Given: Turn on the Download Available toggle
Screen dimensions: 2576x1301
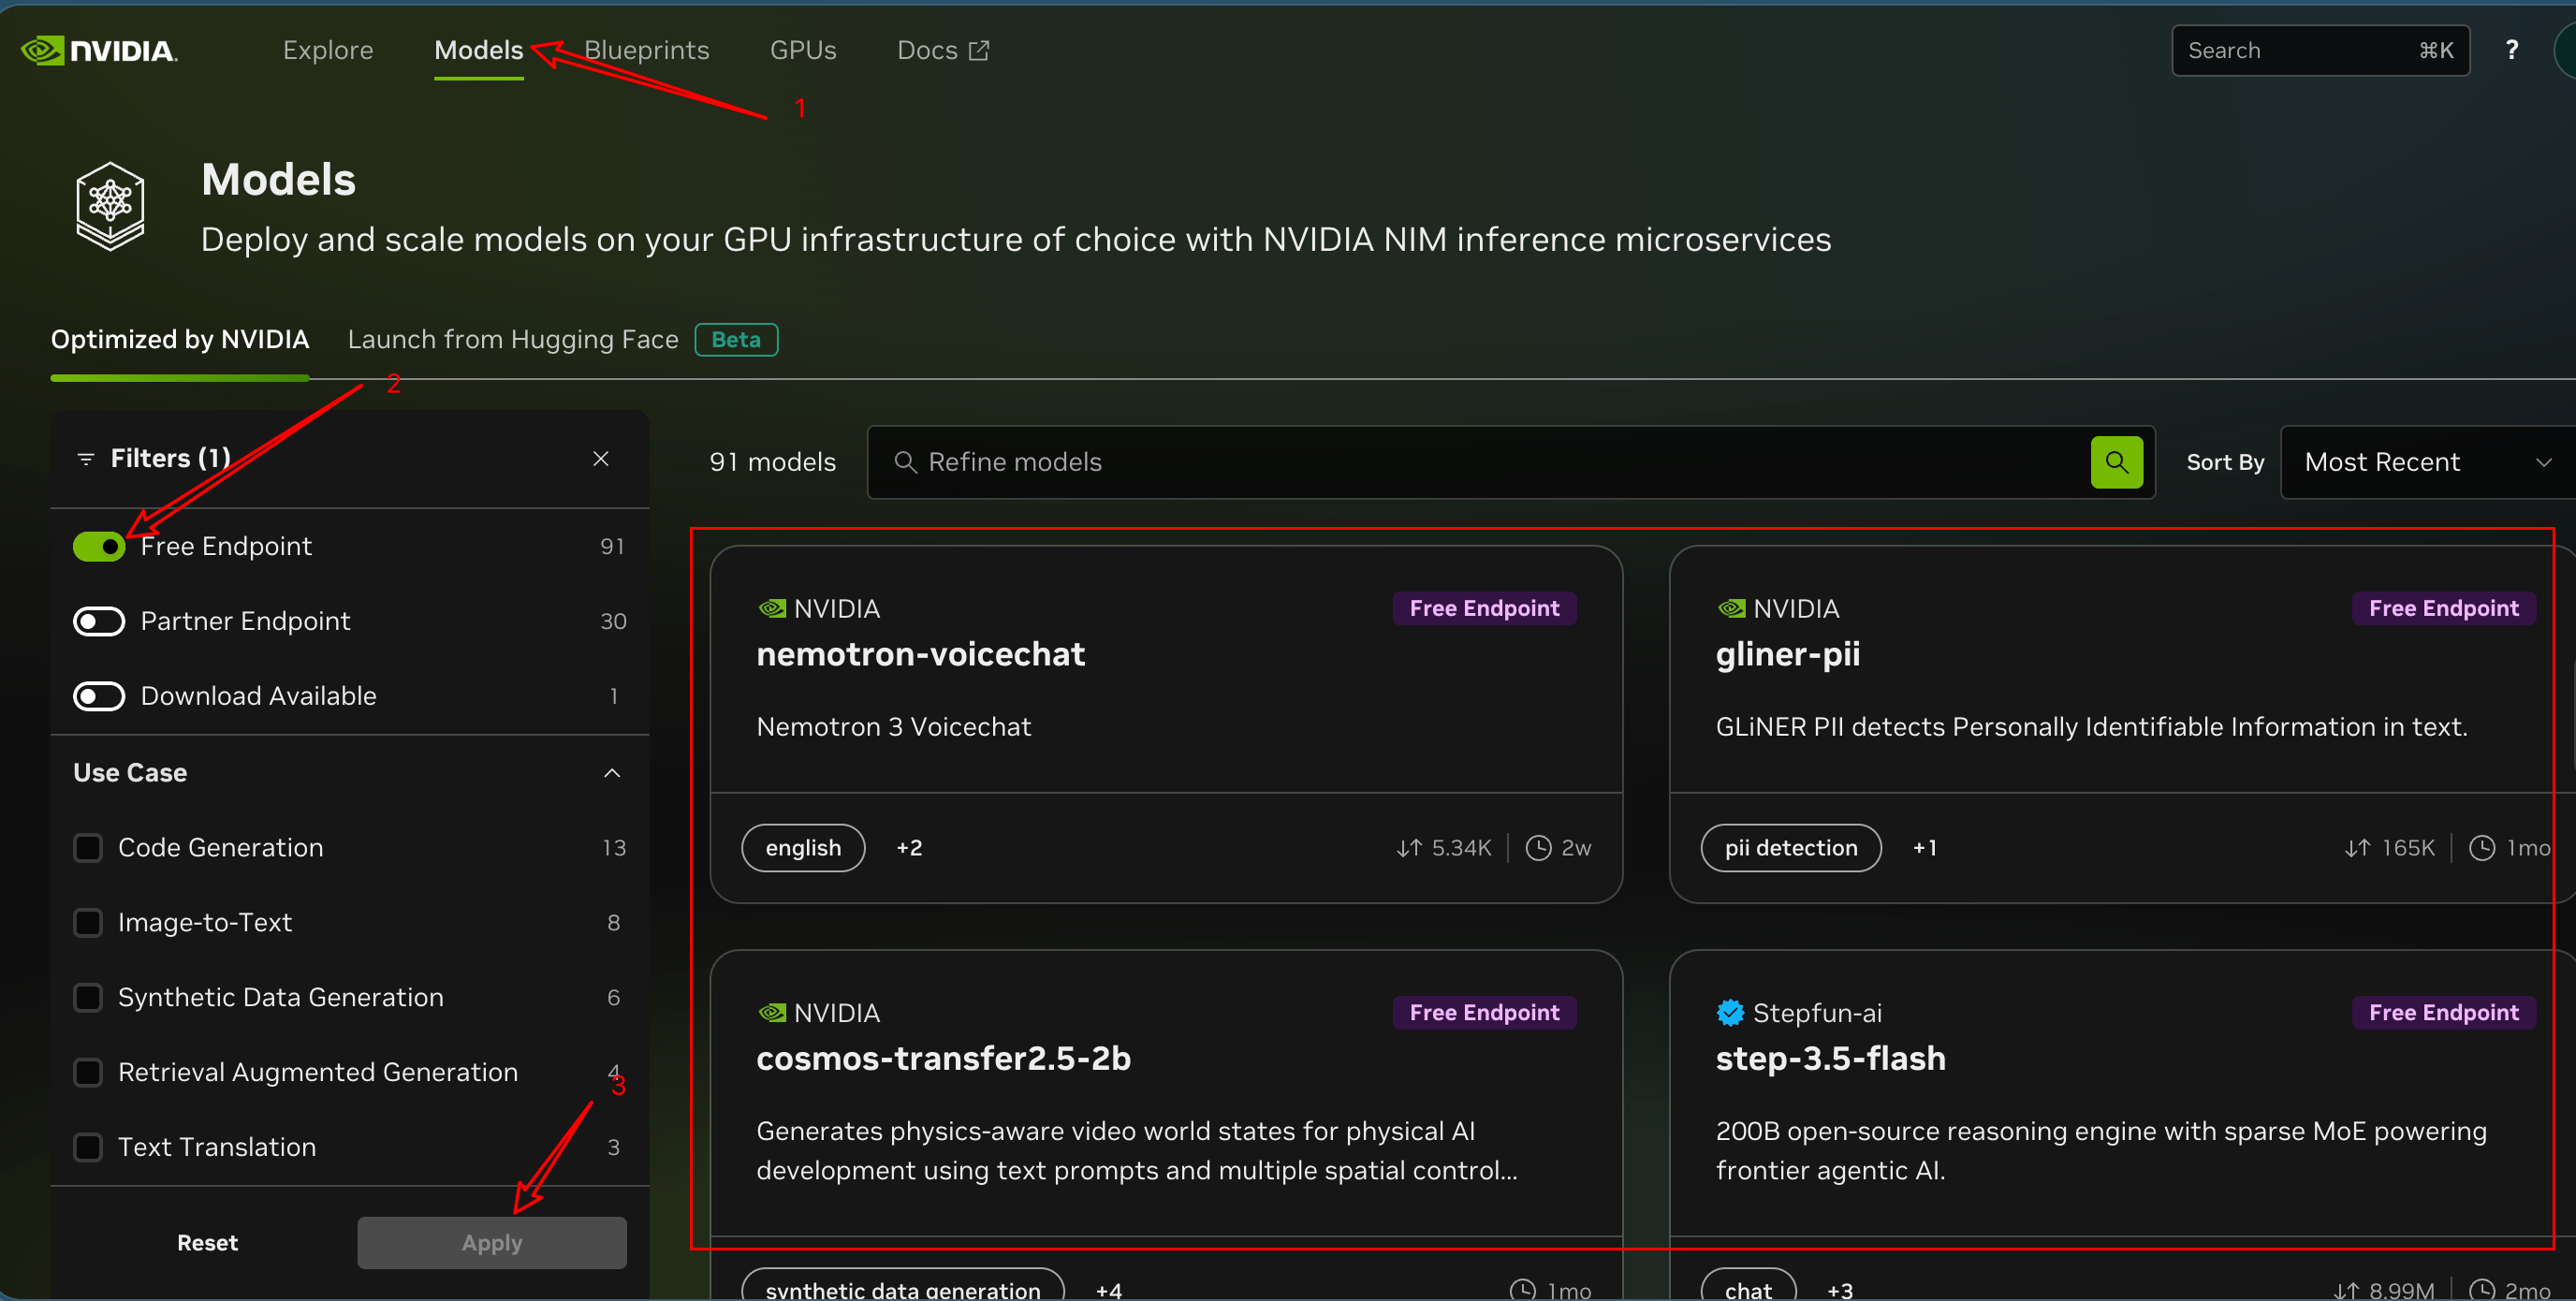Looking at the screenshot, I should click(99, 696).
